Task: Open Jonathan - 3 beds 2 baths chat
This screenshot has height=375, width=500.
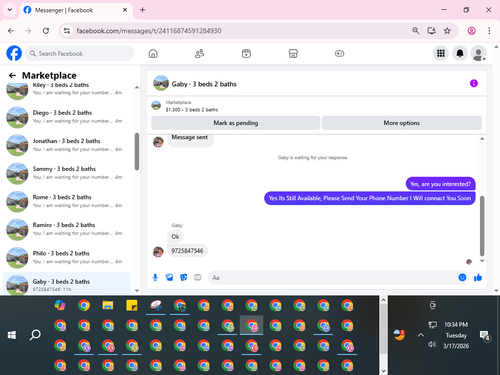Action: point(67,145)
